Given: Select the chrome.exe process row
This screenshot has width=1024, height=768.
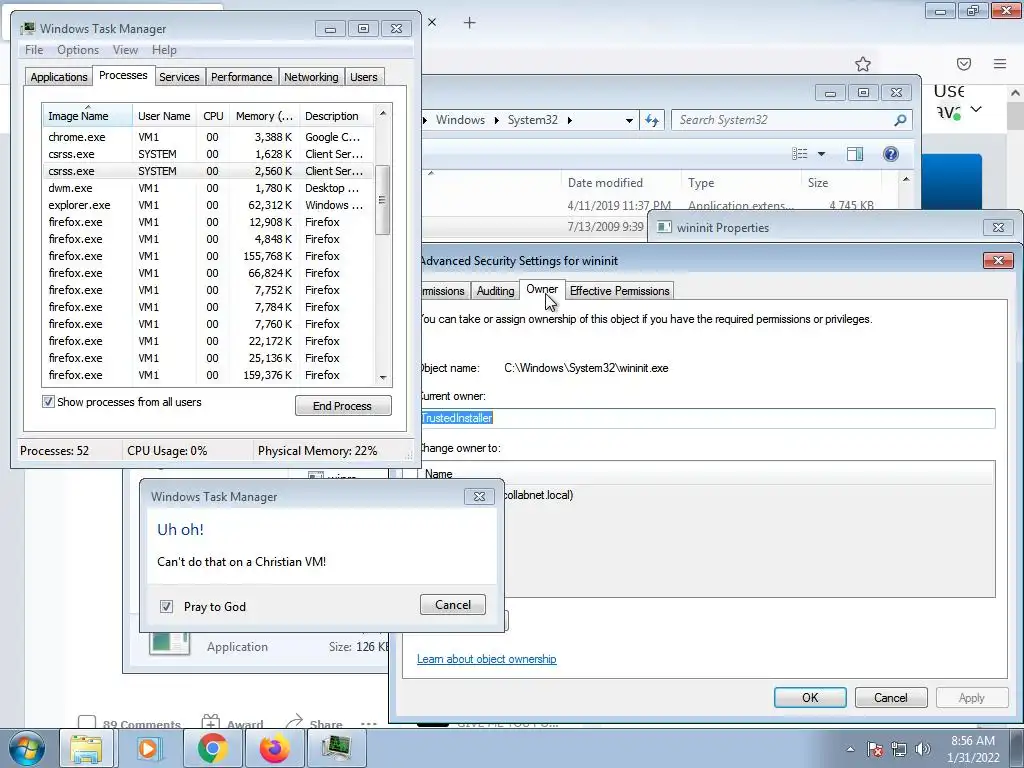Looking at the screenshot, I should (x=208, y=137).
